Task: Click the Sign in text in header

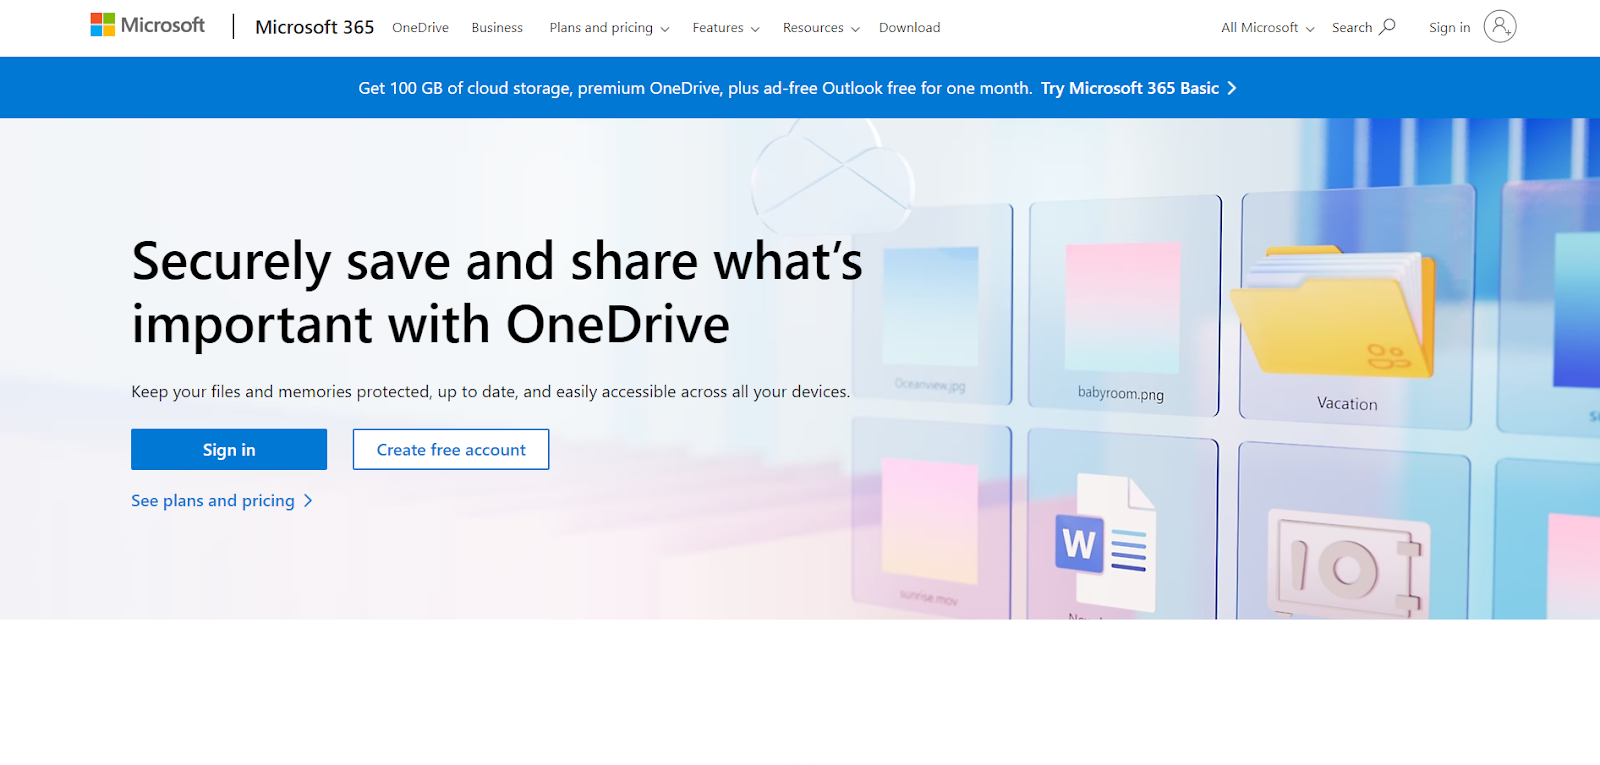Action: [1449, 28]
